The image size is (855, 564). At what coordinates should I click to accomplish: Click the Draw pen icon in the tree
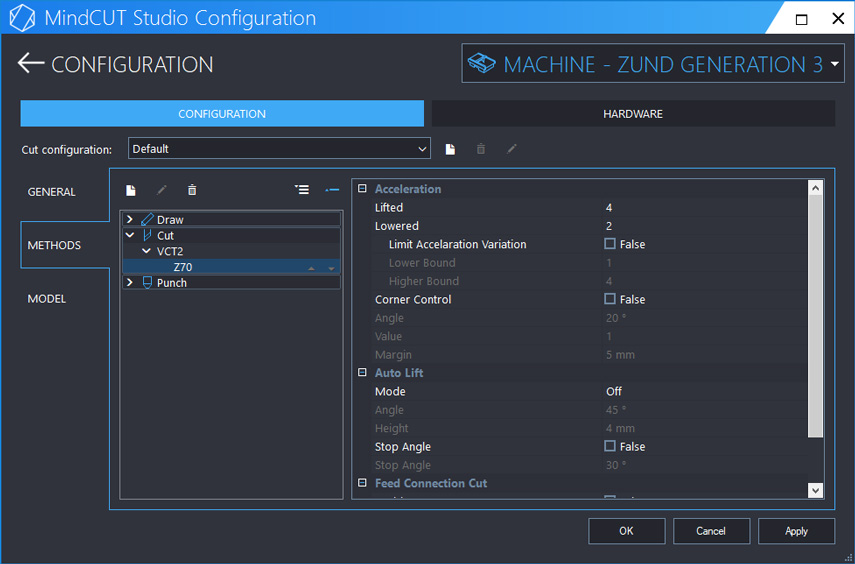pos(147,220)
